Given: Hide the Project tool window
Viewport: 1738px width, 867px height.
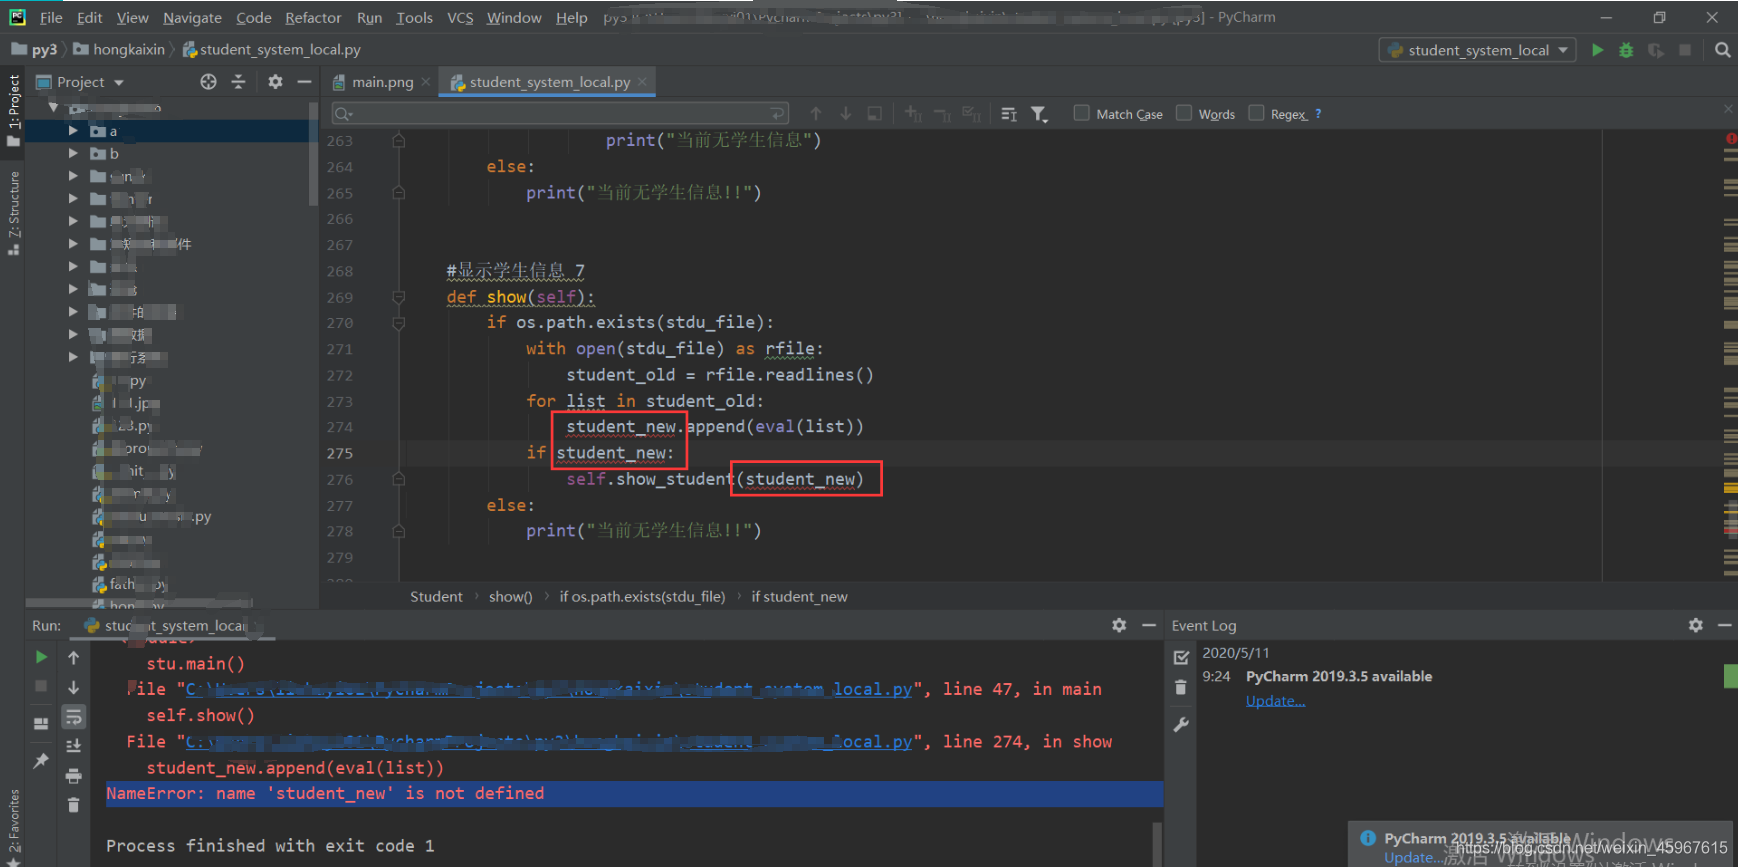Looking at the screenshot, I should 304,82.
